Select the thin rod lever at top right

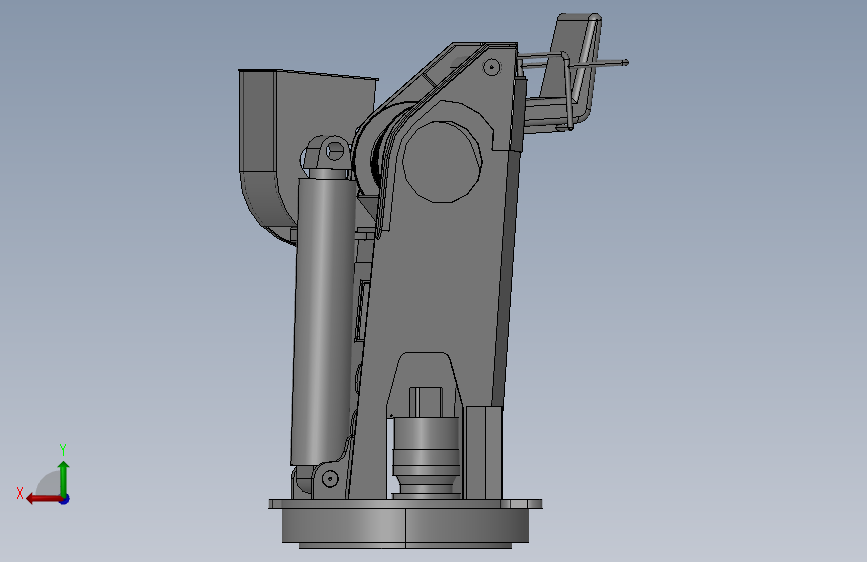point(575,62)
